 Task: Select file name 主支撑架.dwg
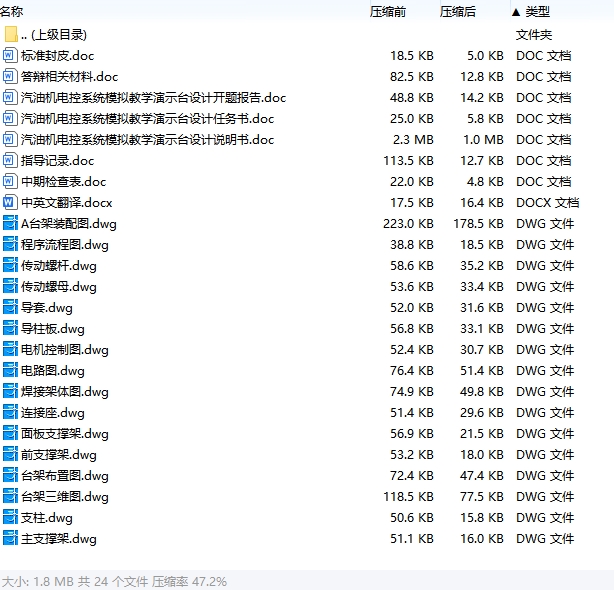(59, 539)
